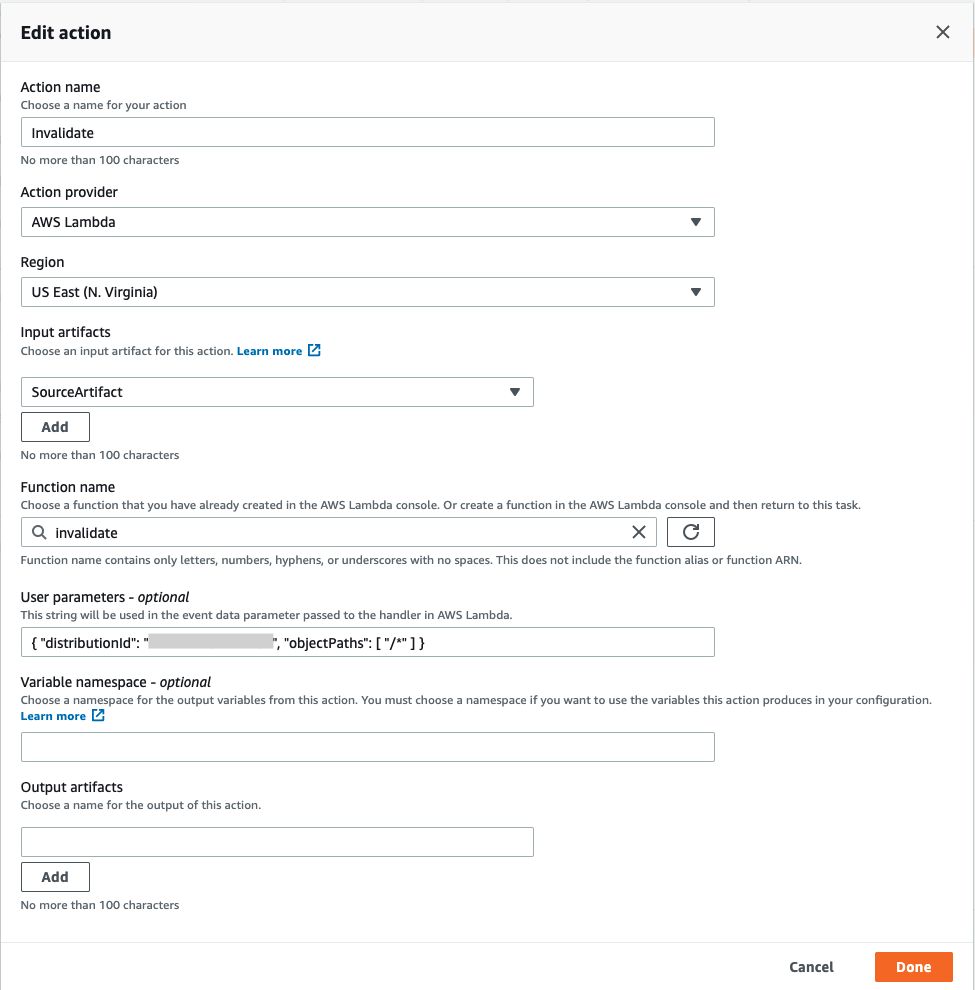Confirm changes with the Done button
Screen dimensions: 975x990
pos(913,967)
